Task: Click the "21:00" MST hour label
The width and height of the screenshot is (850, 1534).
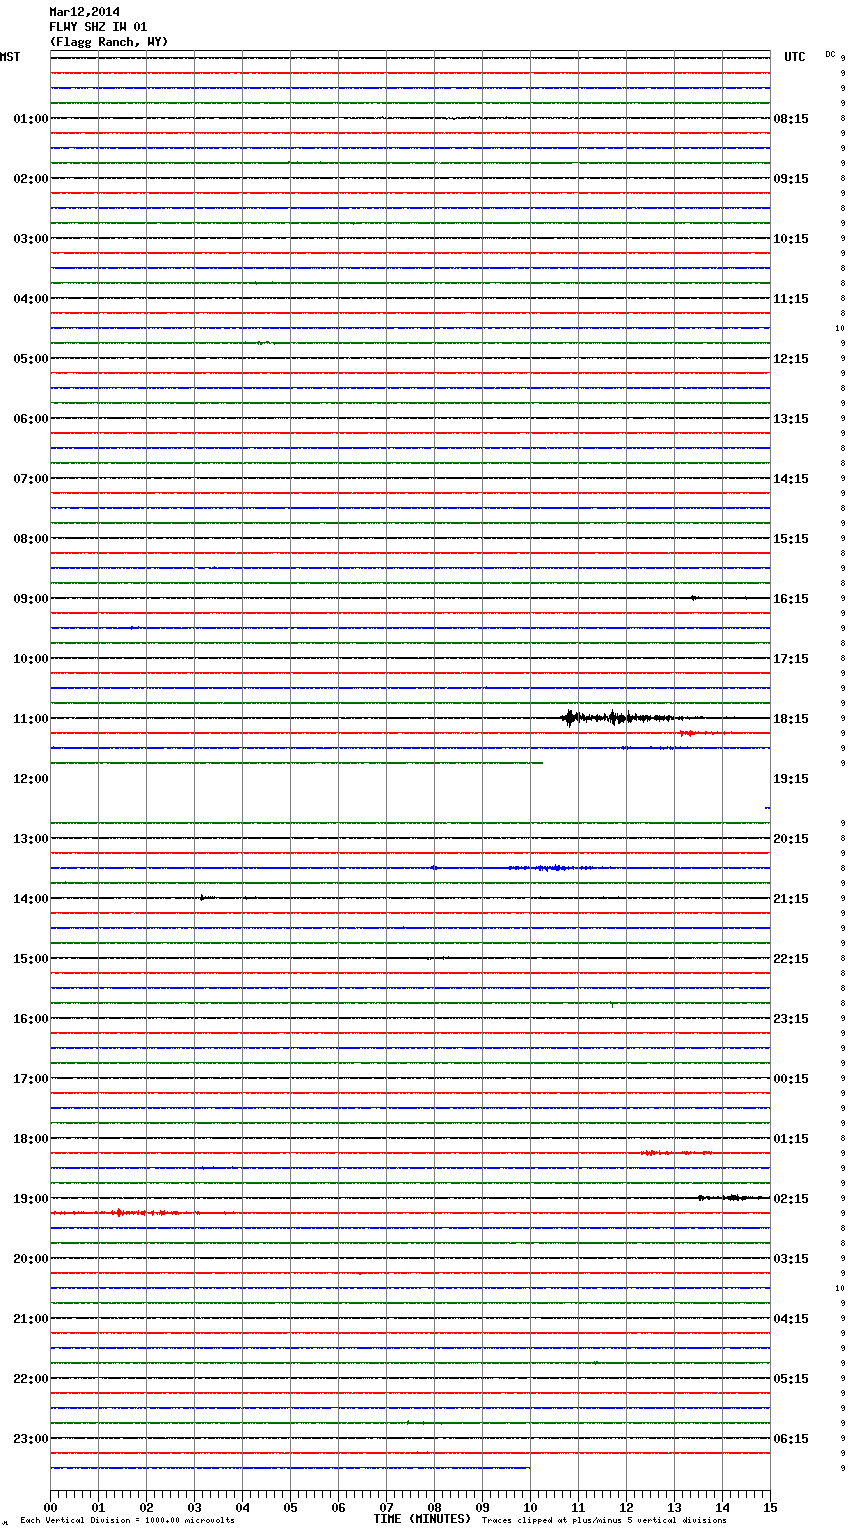Action: (x=30, y=1319)
